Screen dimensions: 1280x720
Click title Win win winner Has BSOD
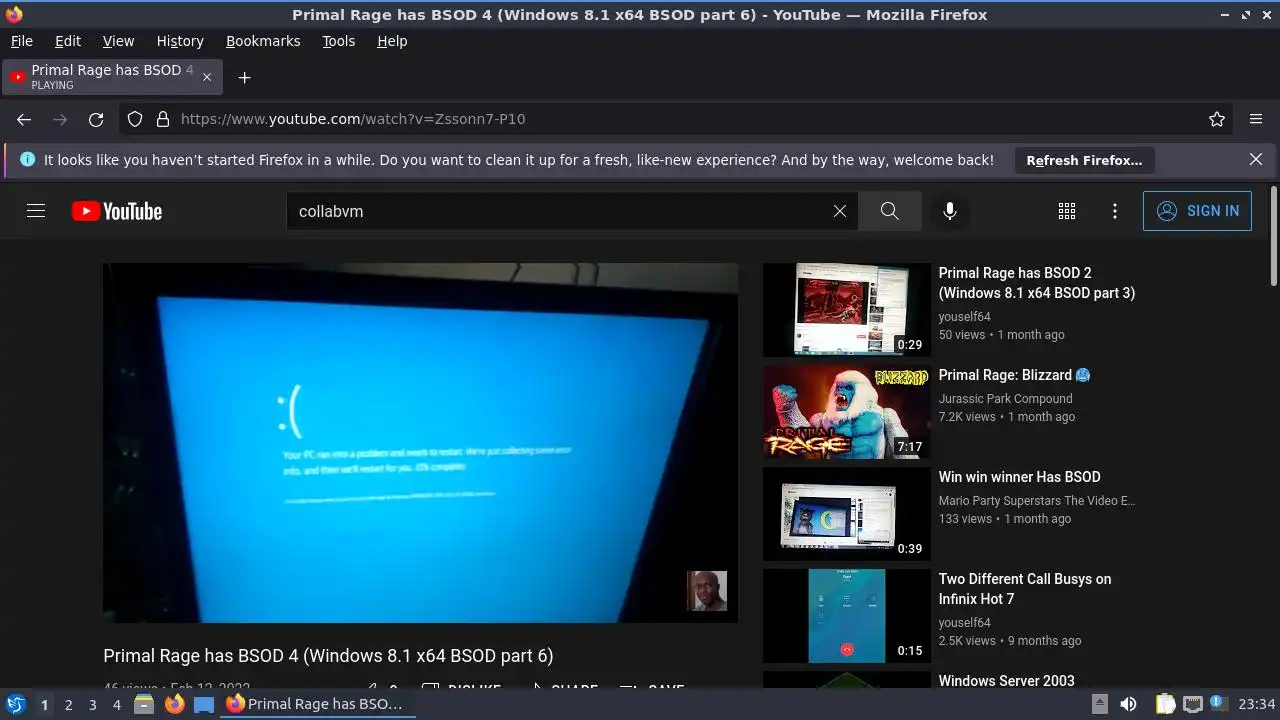tap(1019, 477)
